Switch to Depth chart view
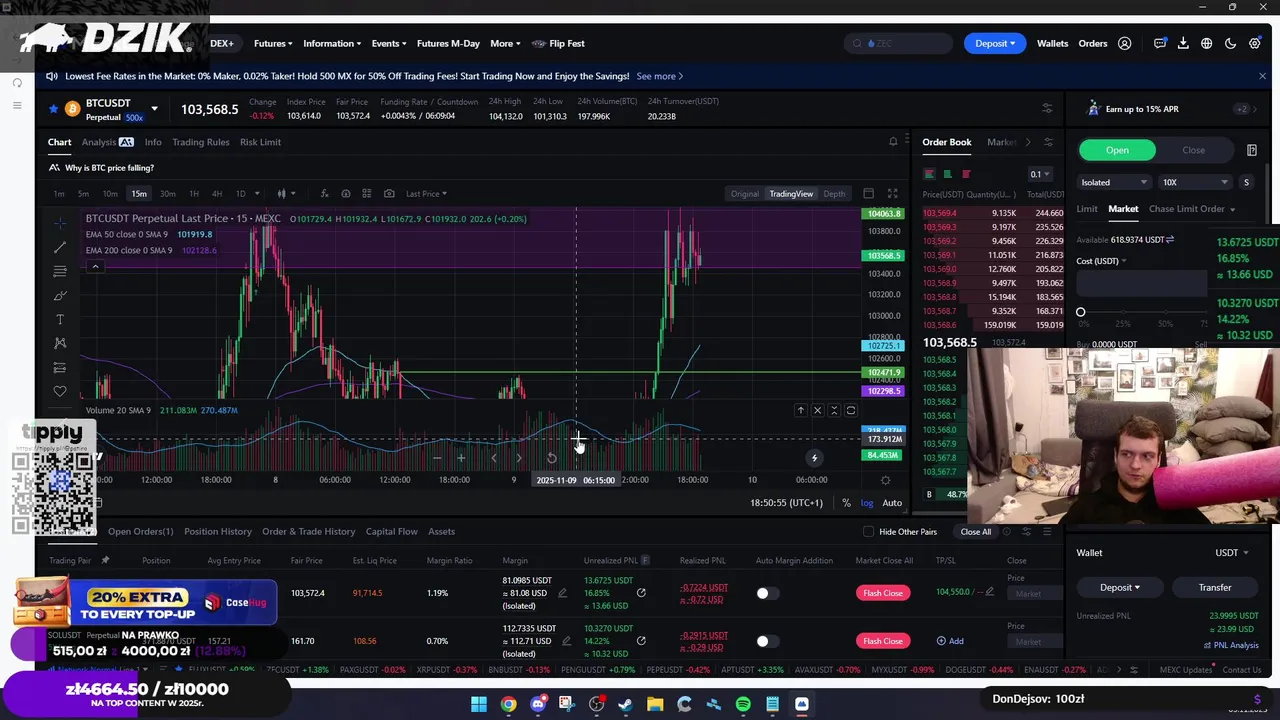The width and height of the screenshot is (1280, 720). [x=834, y=194]
